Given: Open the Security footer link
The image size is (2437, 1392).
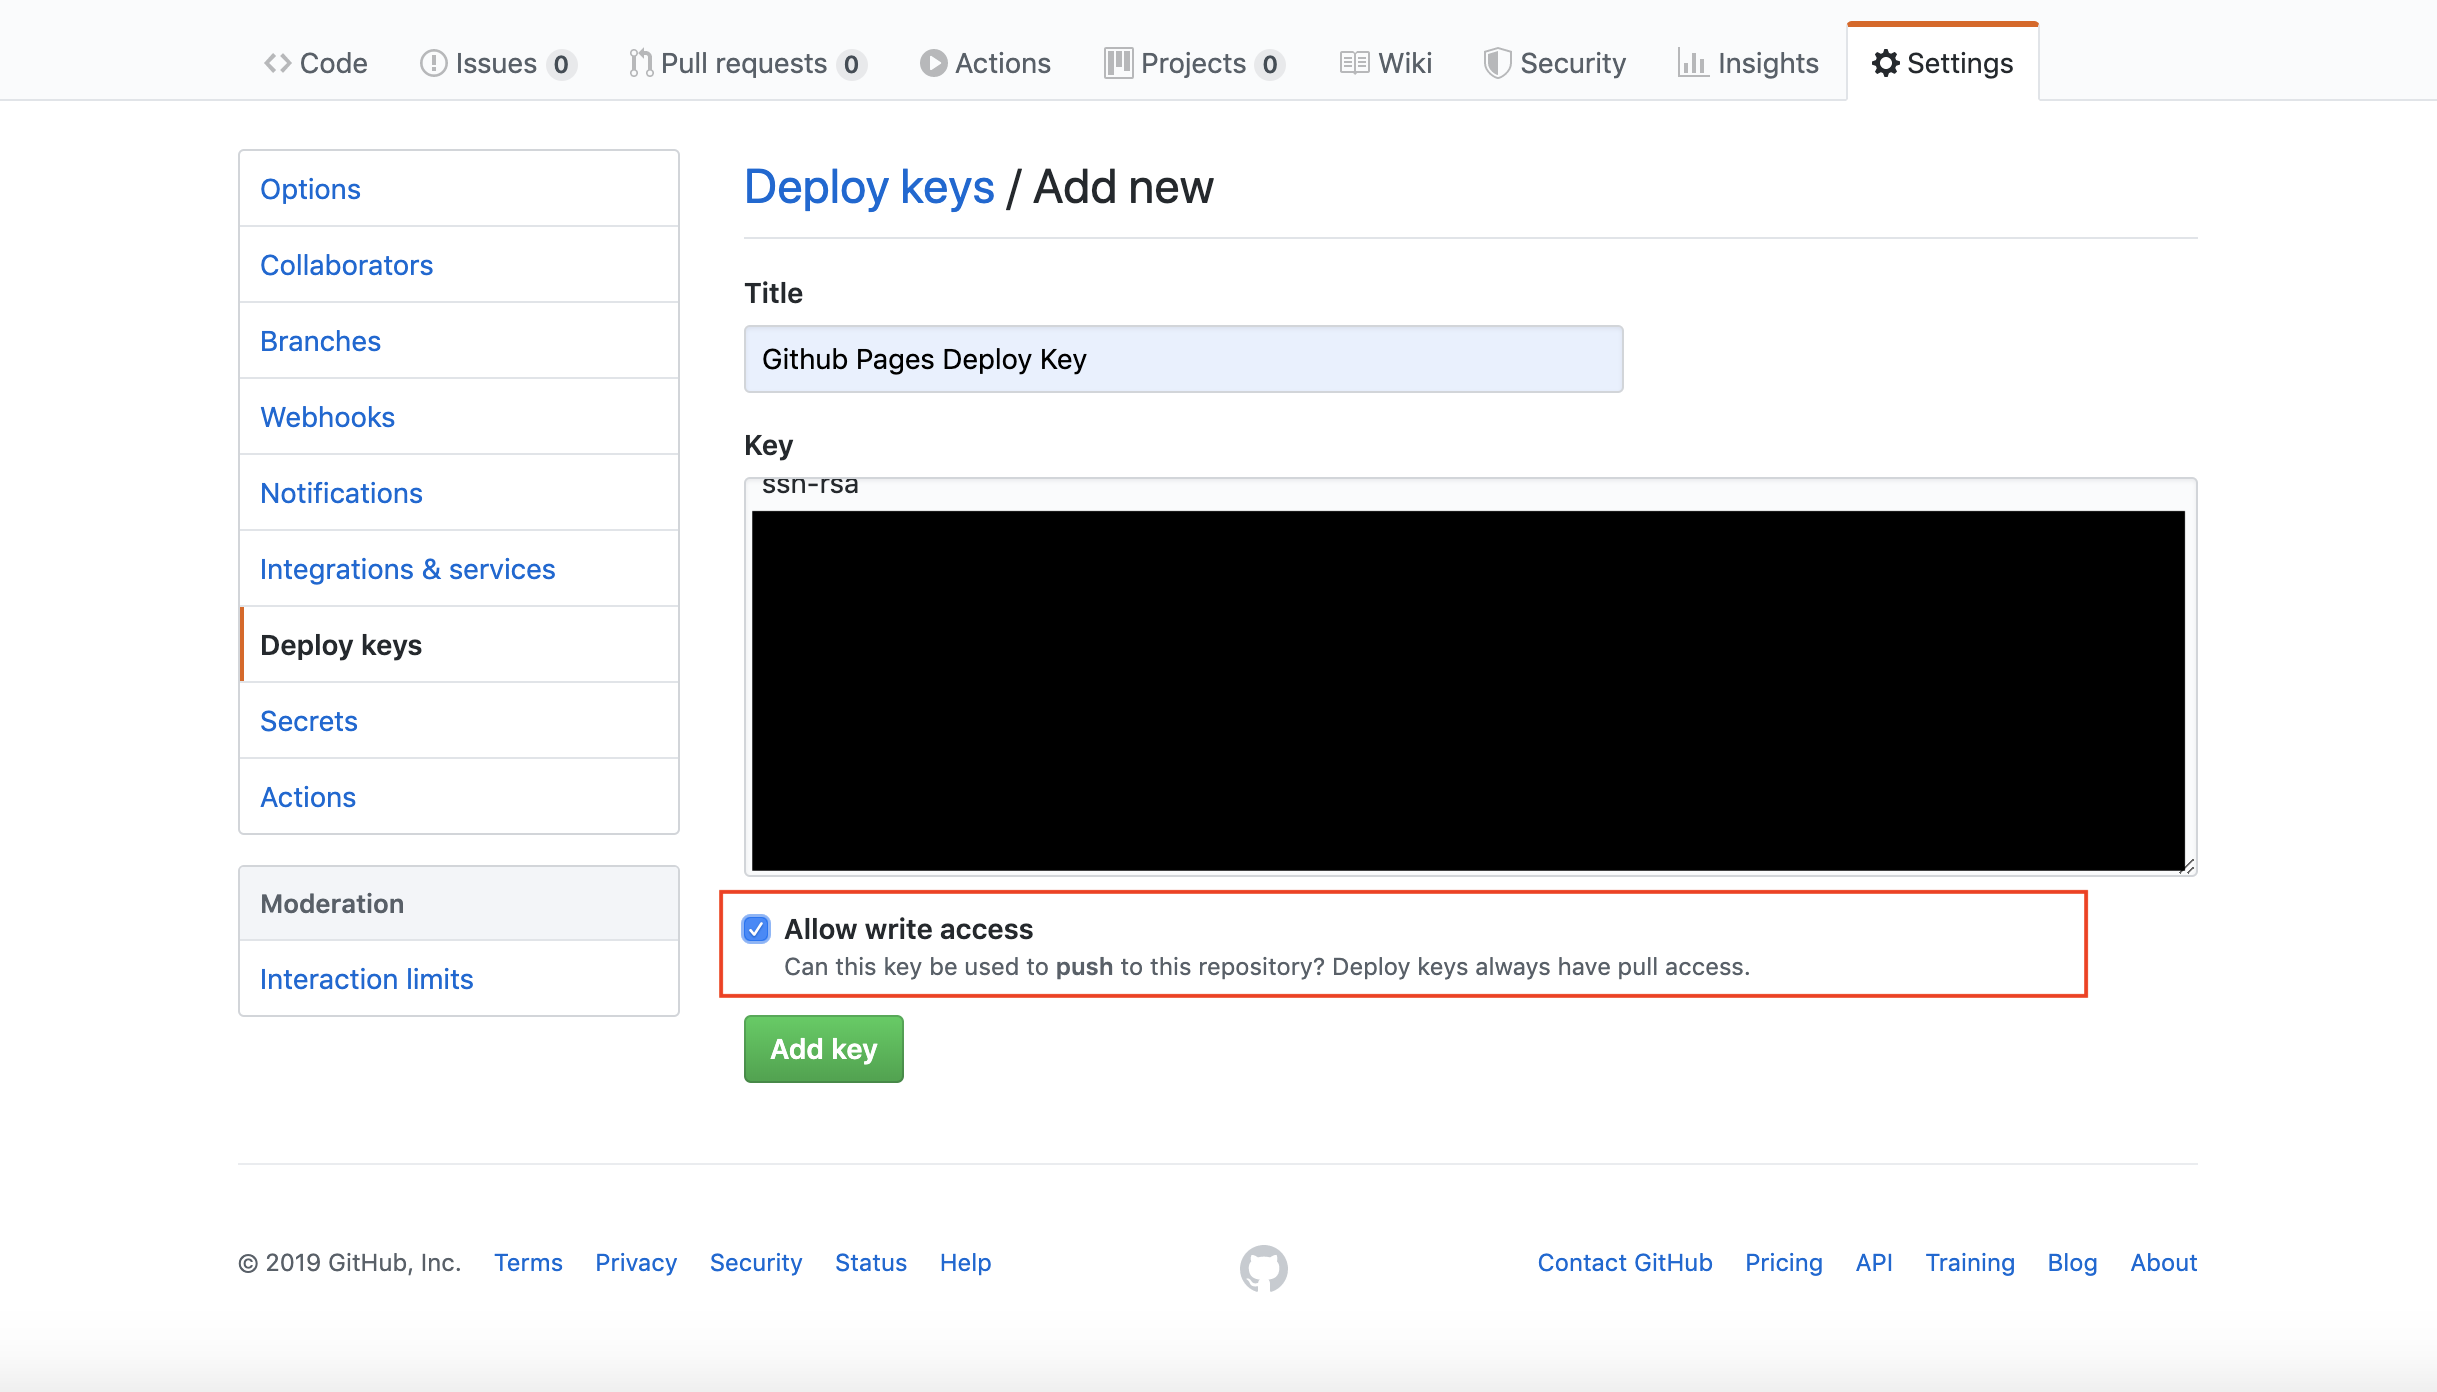Looking at the screenshot, I should point(756,1263).
